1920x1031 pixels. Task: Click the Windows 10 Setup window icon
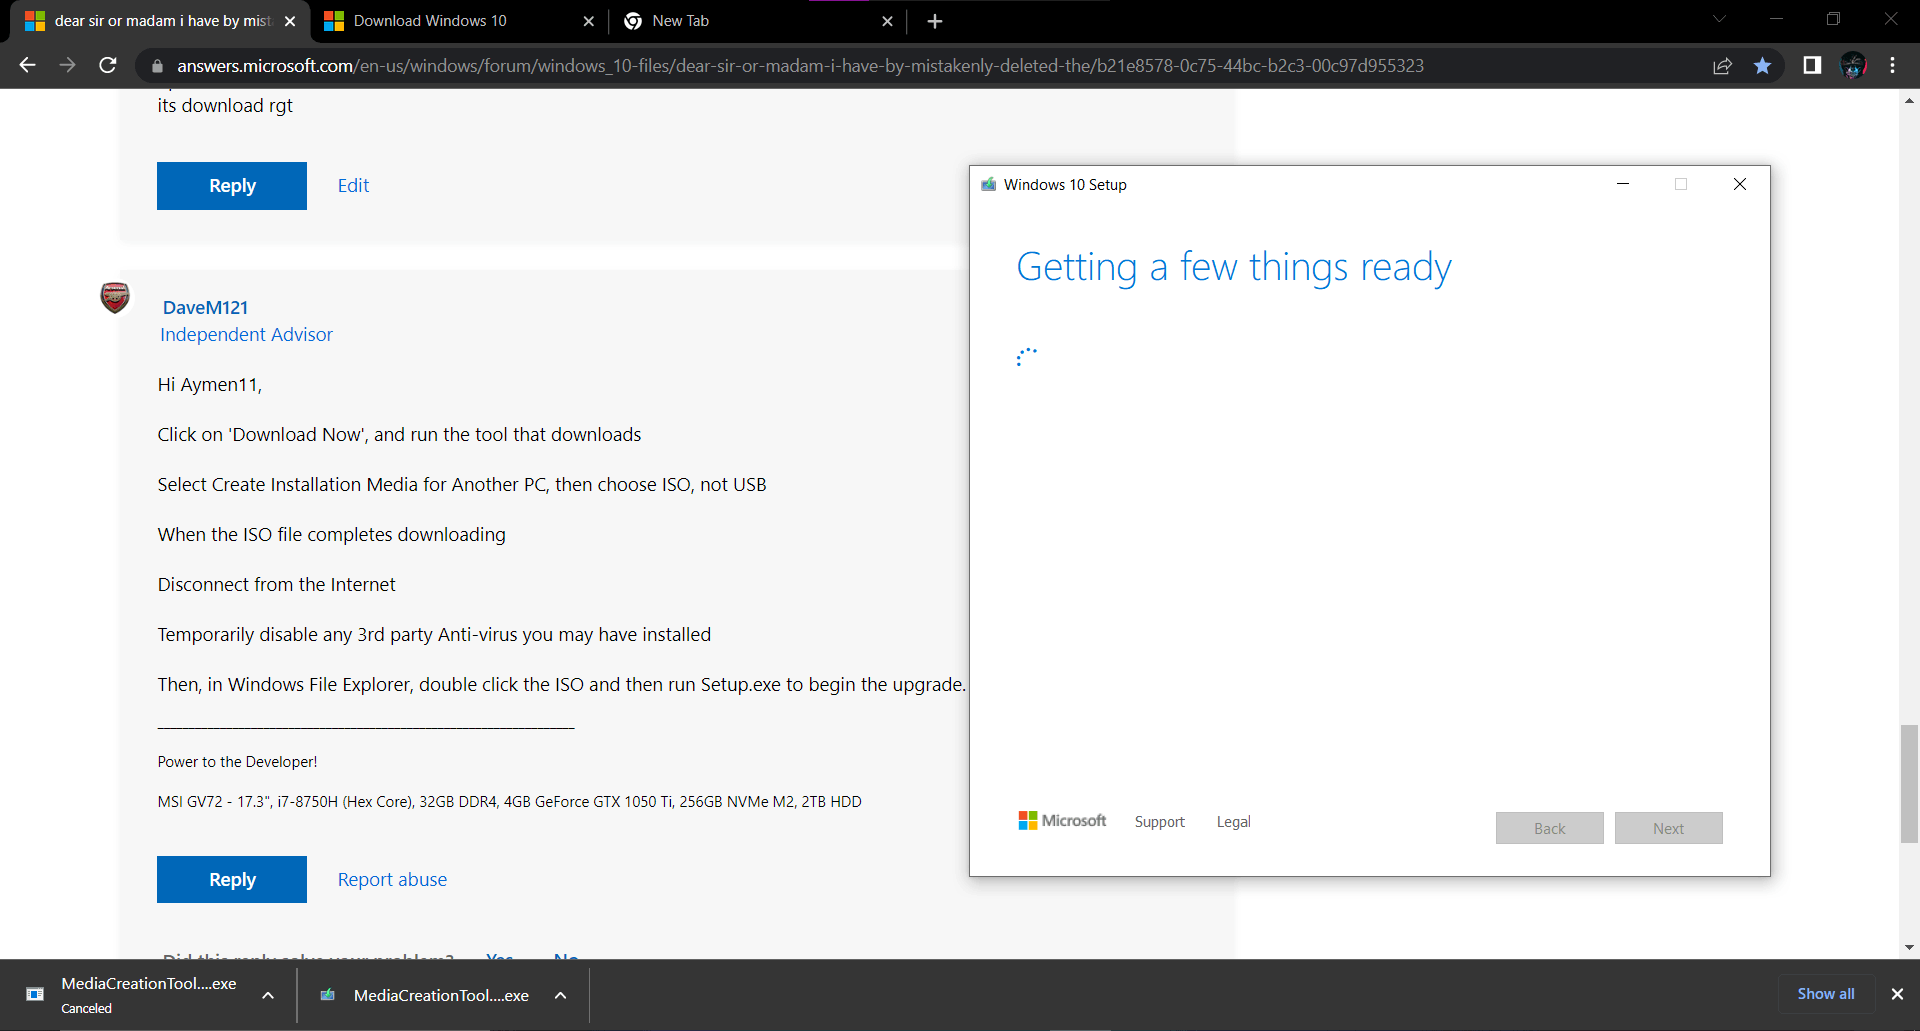(x=988, y=185)
